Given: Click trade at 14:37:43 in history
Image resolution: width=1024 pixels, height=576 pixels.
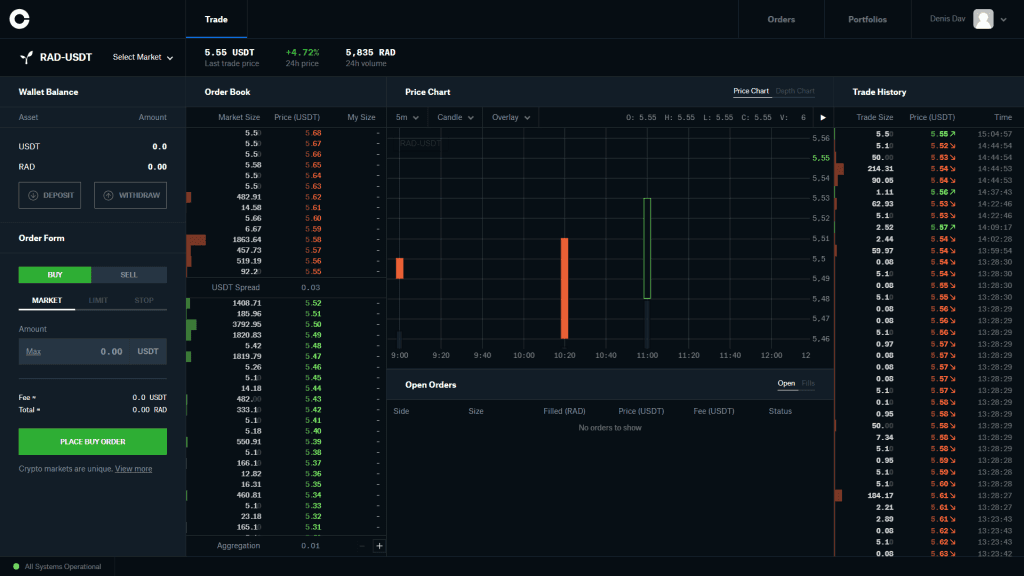Looking at the screenshot, I should tap(929, 193).
